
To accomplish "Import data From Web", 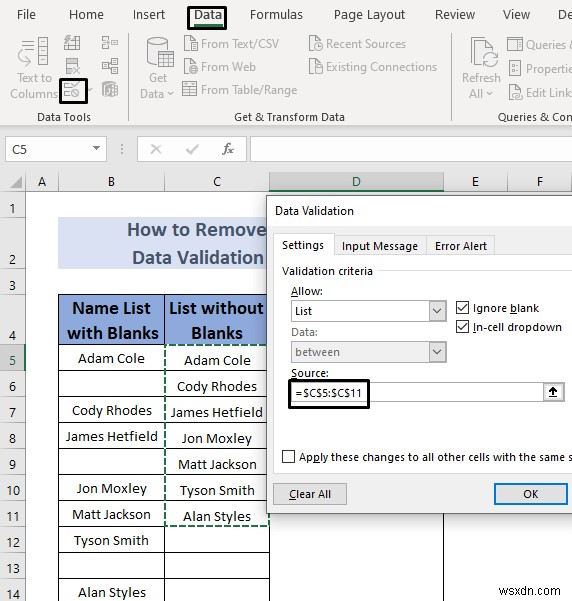I will pyautogui.click(x=220, y=67).
